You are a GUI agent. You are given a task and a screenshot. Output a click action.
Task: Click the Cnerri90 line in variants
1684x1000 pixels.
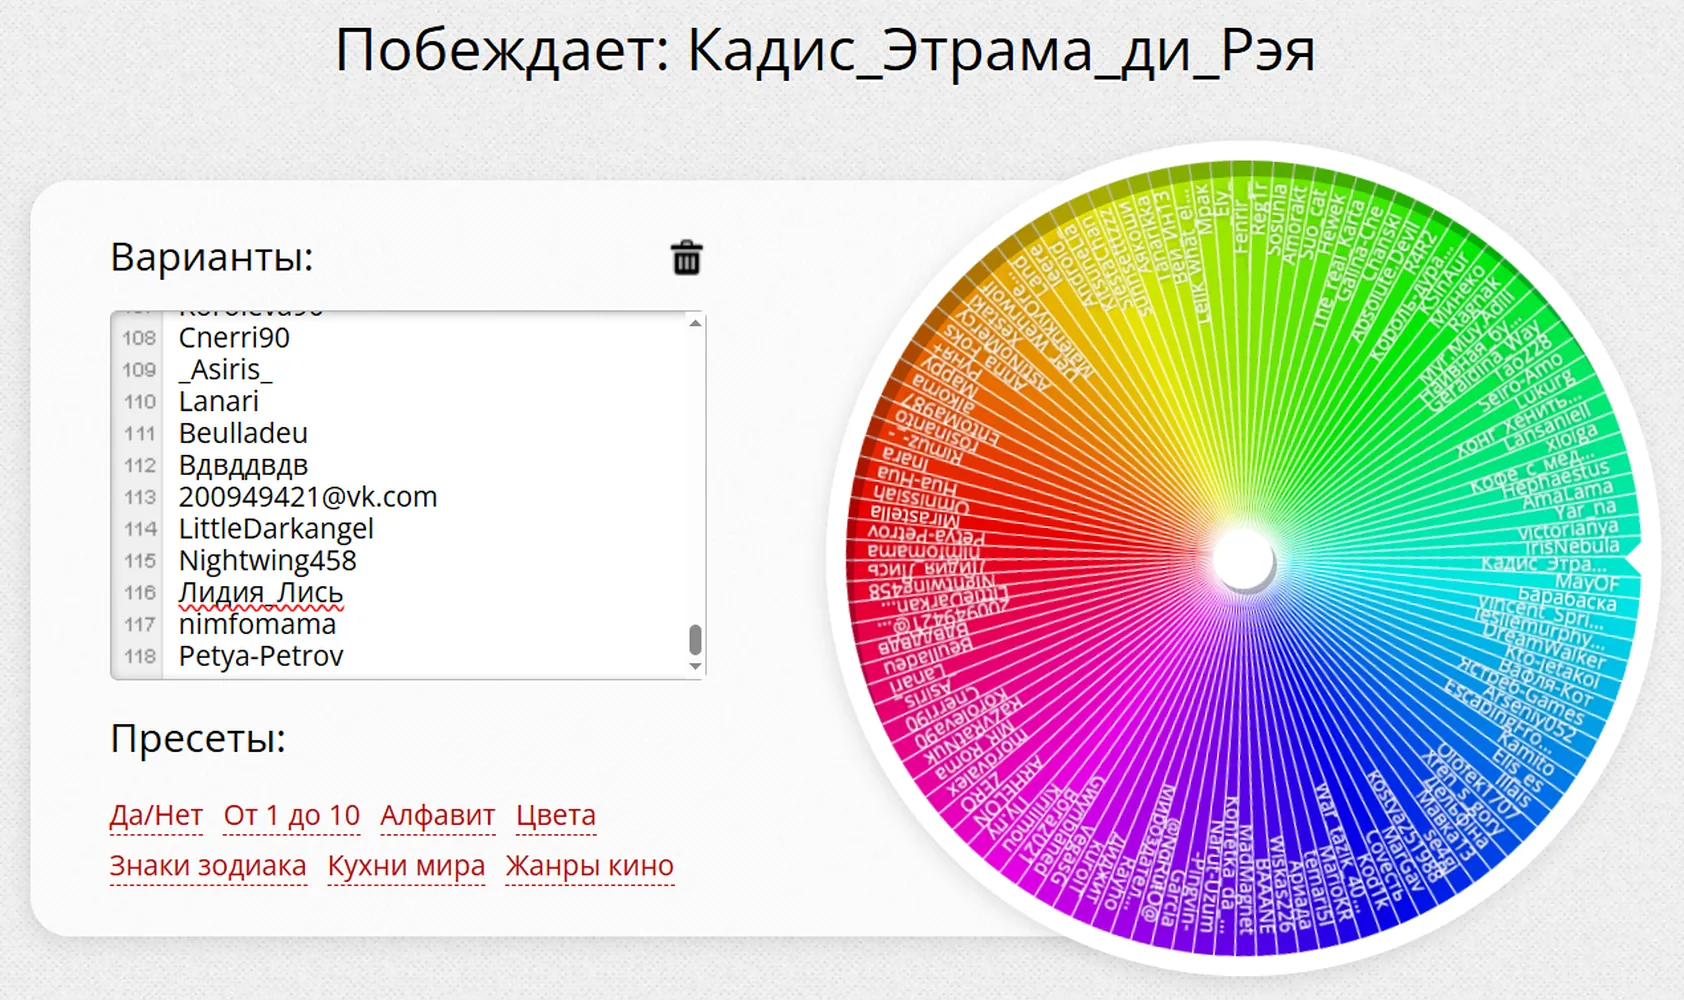[x=234, y=338]
